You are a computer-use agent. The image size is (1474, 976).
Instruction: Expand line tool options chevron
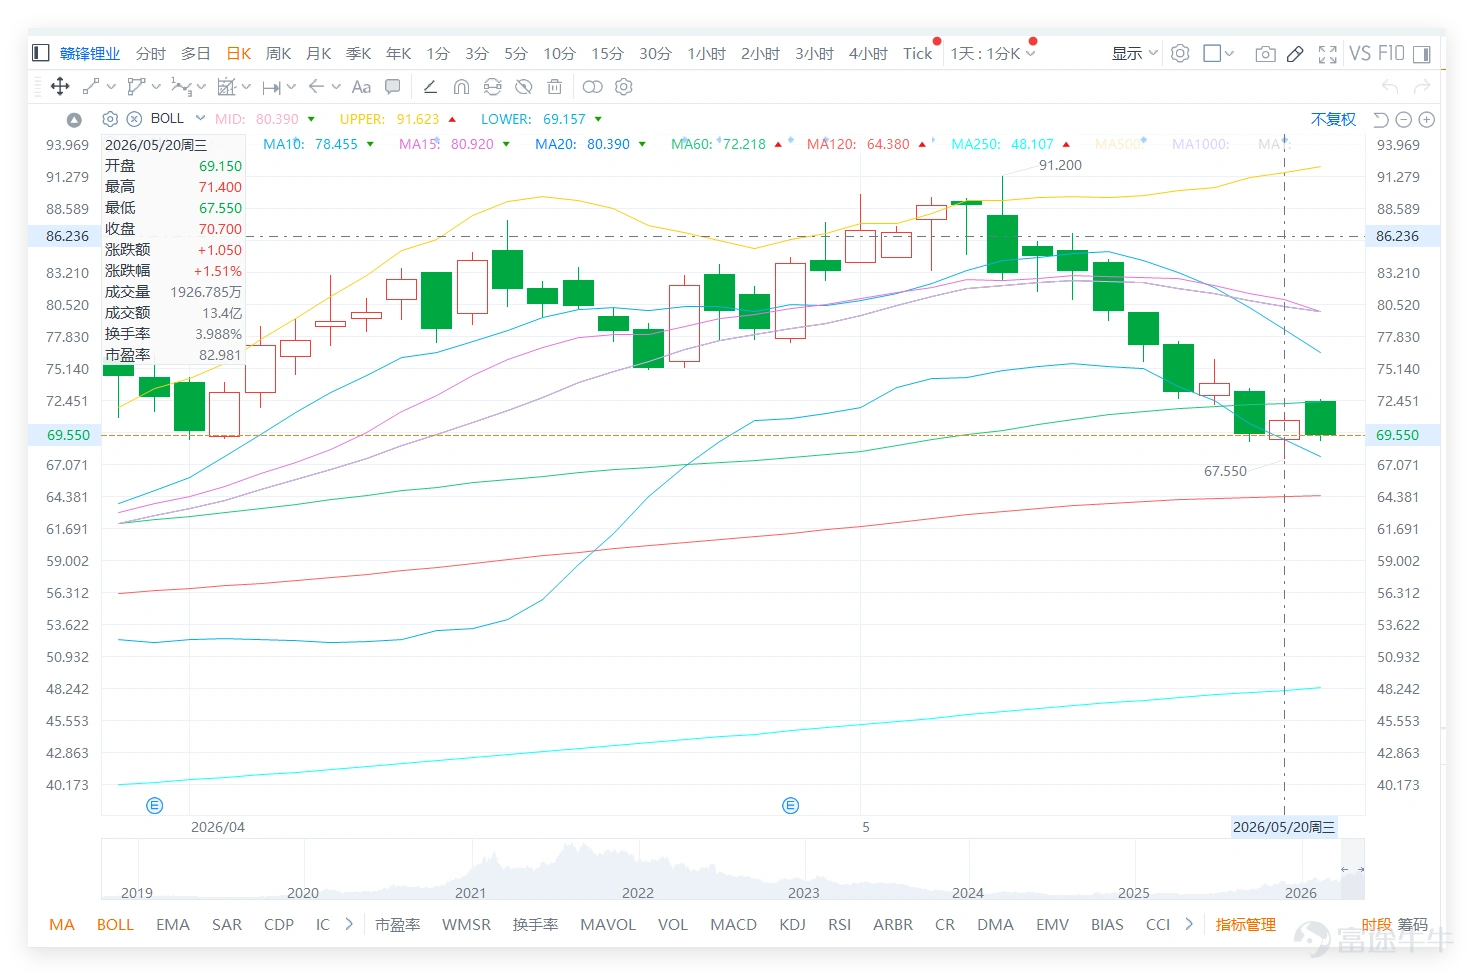pyautogui.click(x=111, y=87)
